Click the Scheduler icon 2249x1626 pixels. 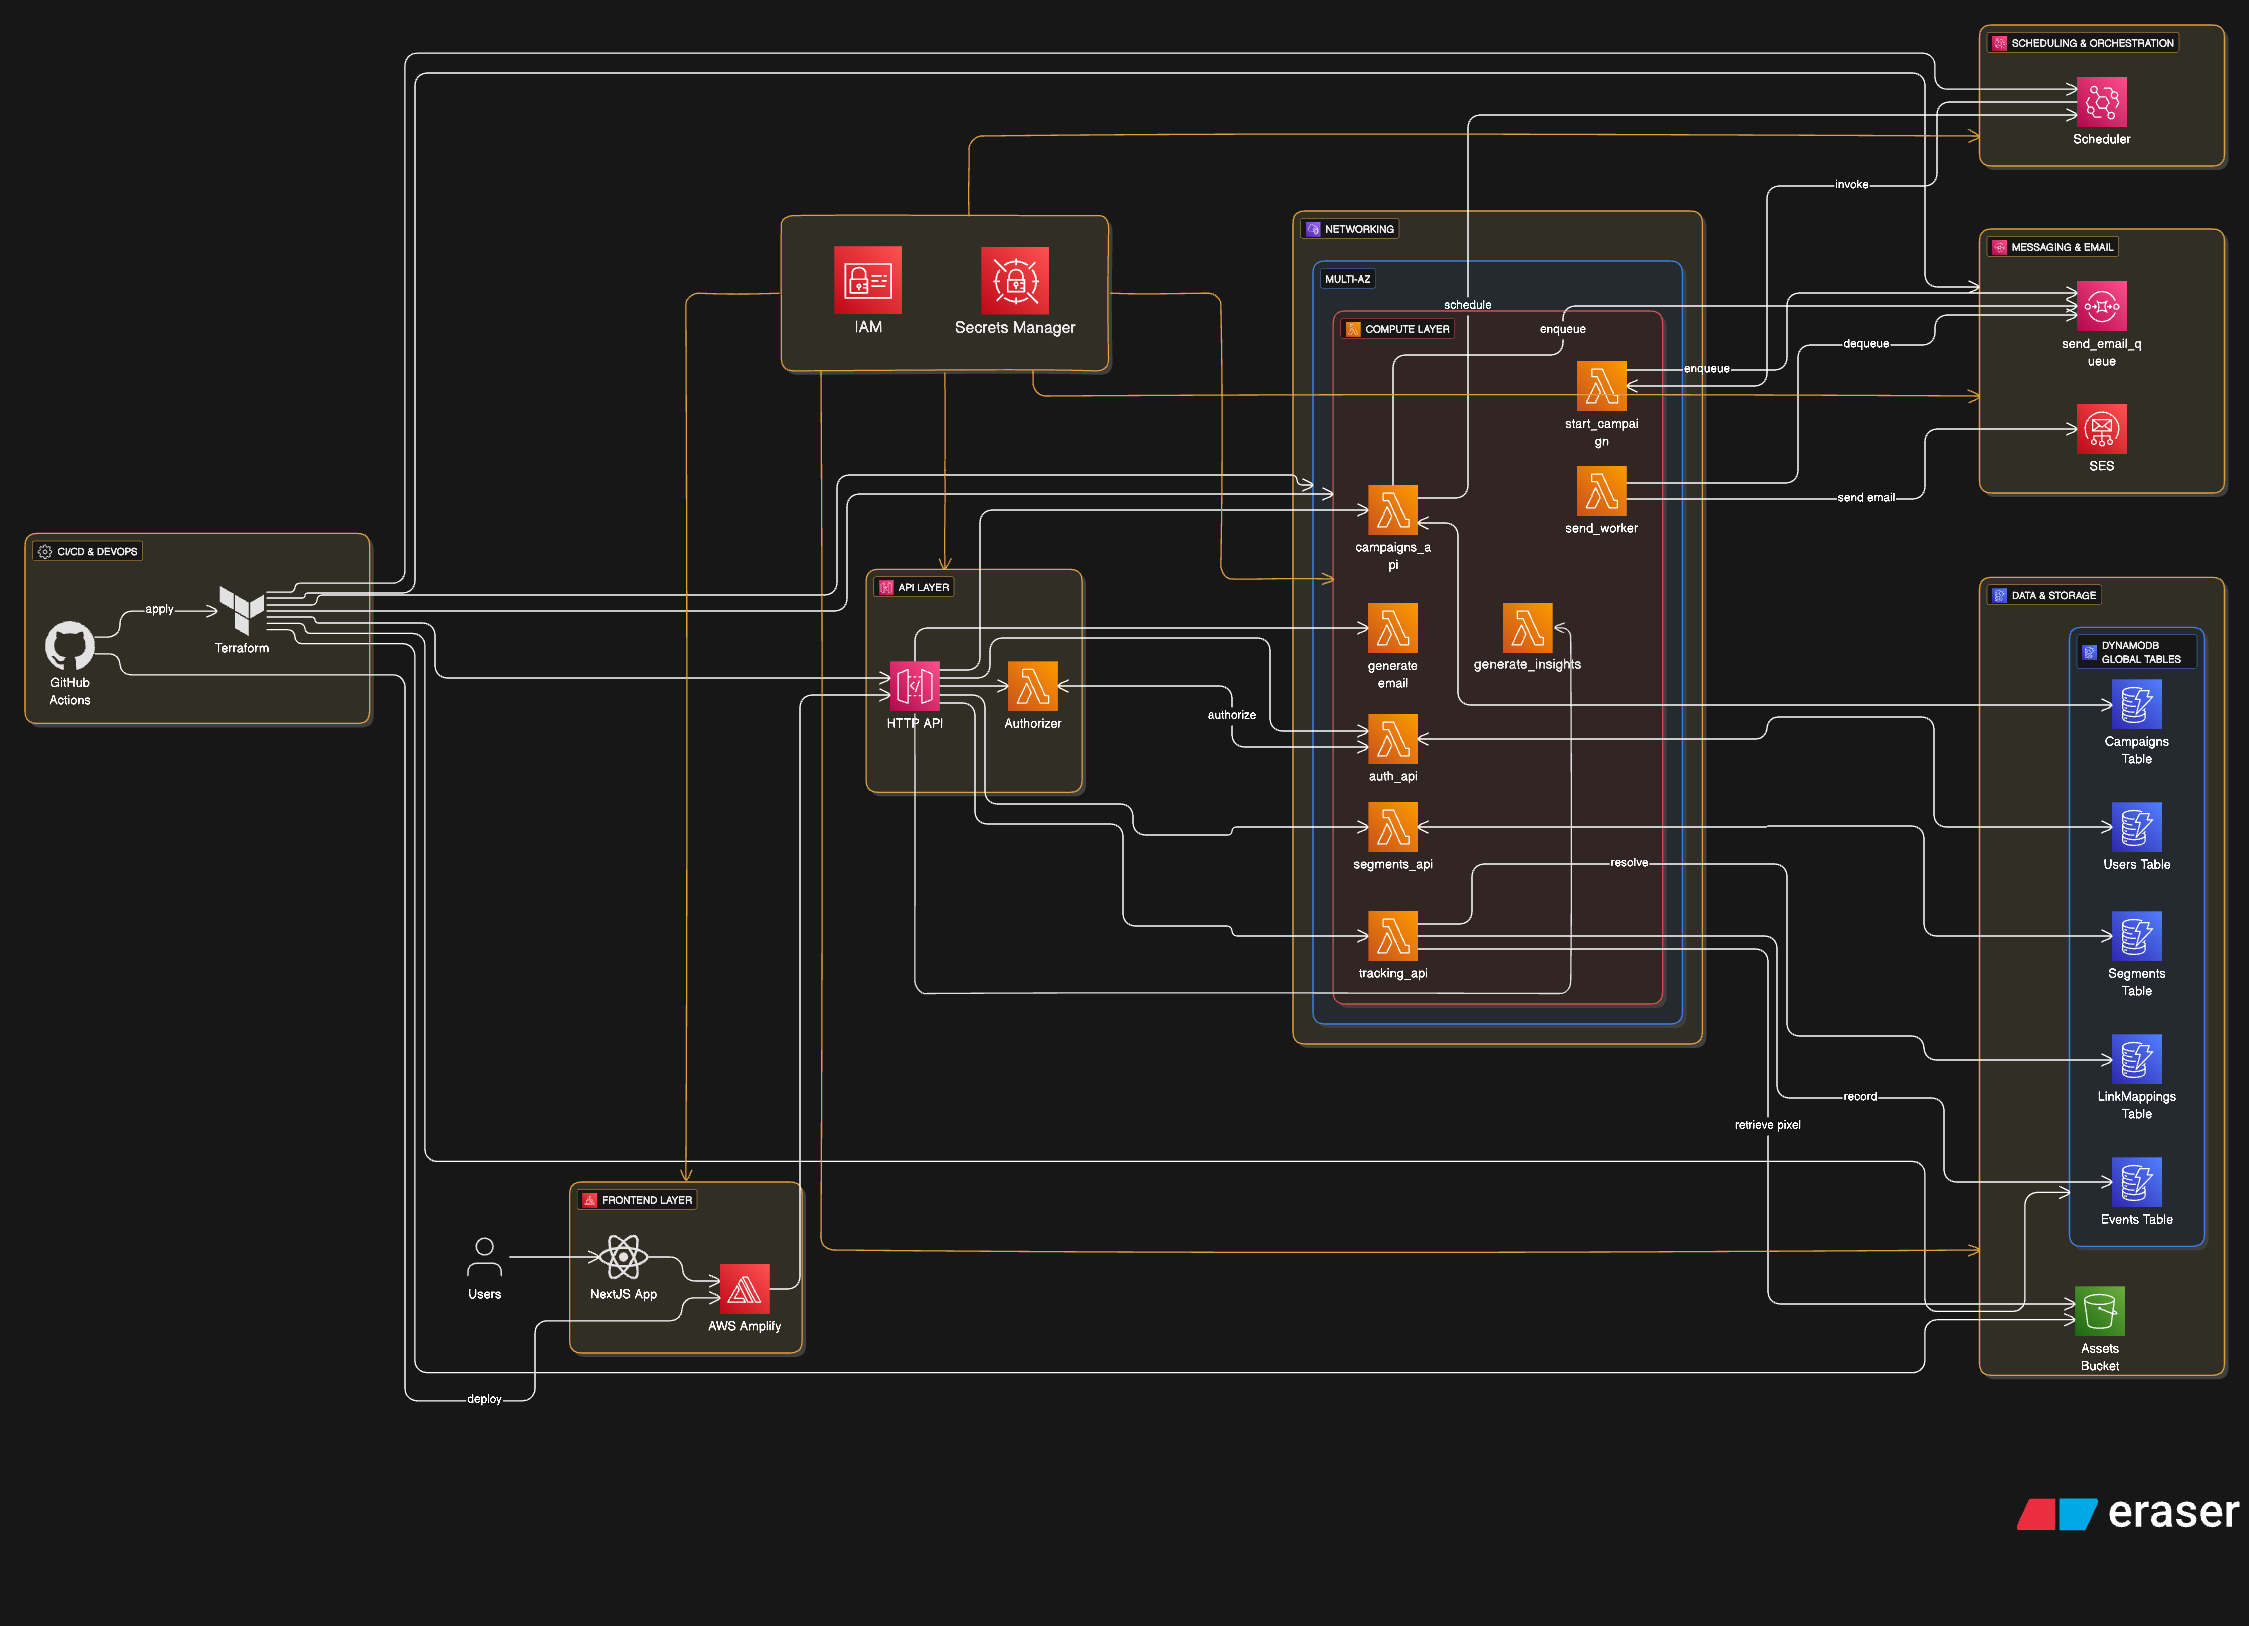coord(2101,102)
